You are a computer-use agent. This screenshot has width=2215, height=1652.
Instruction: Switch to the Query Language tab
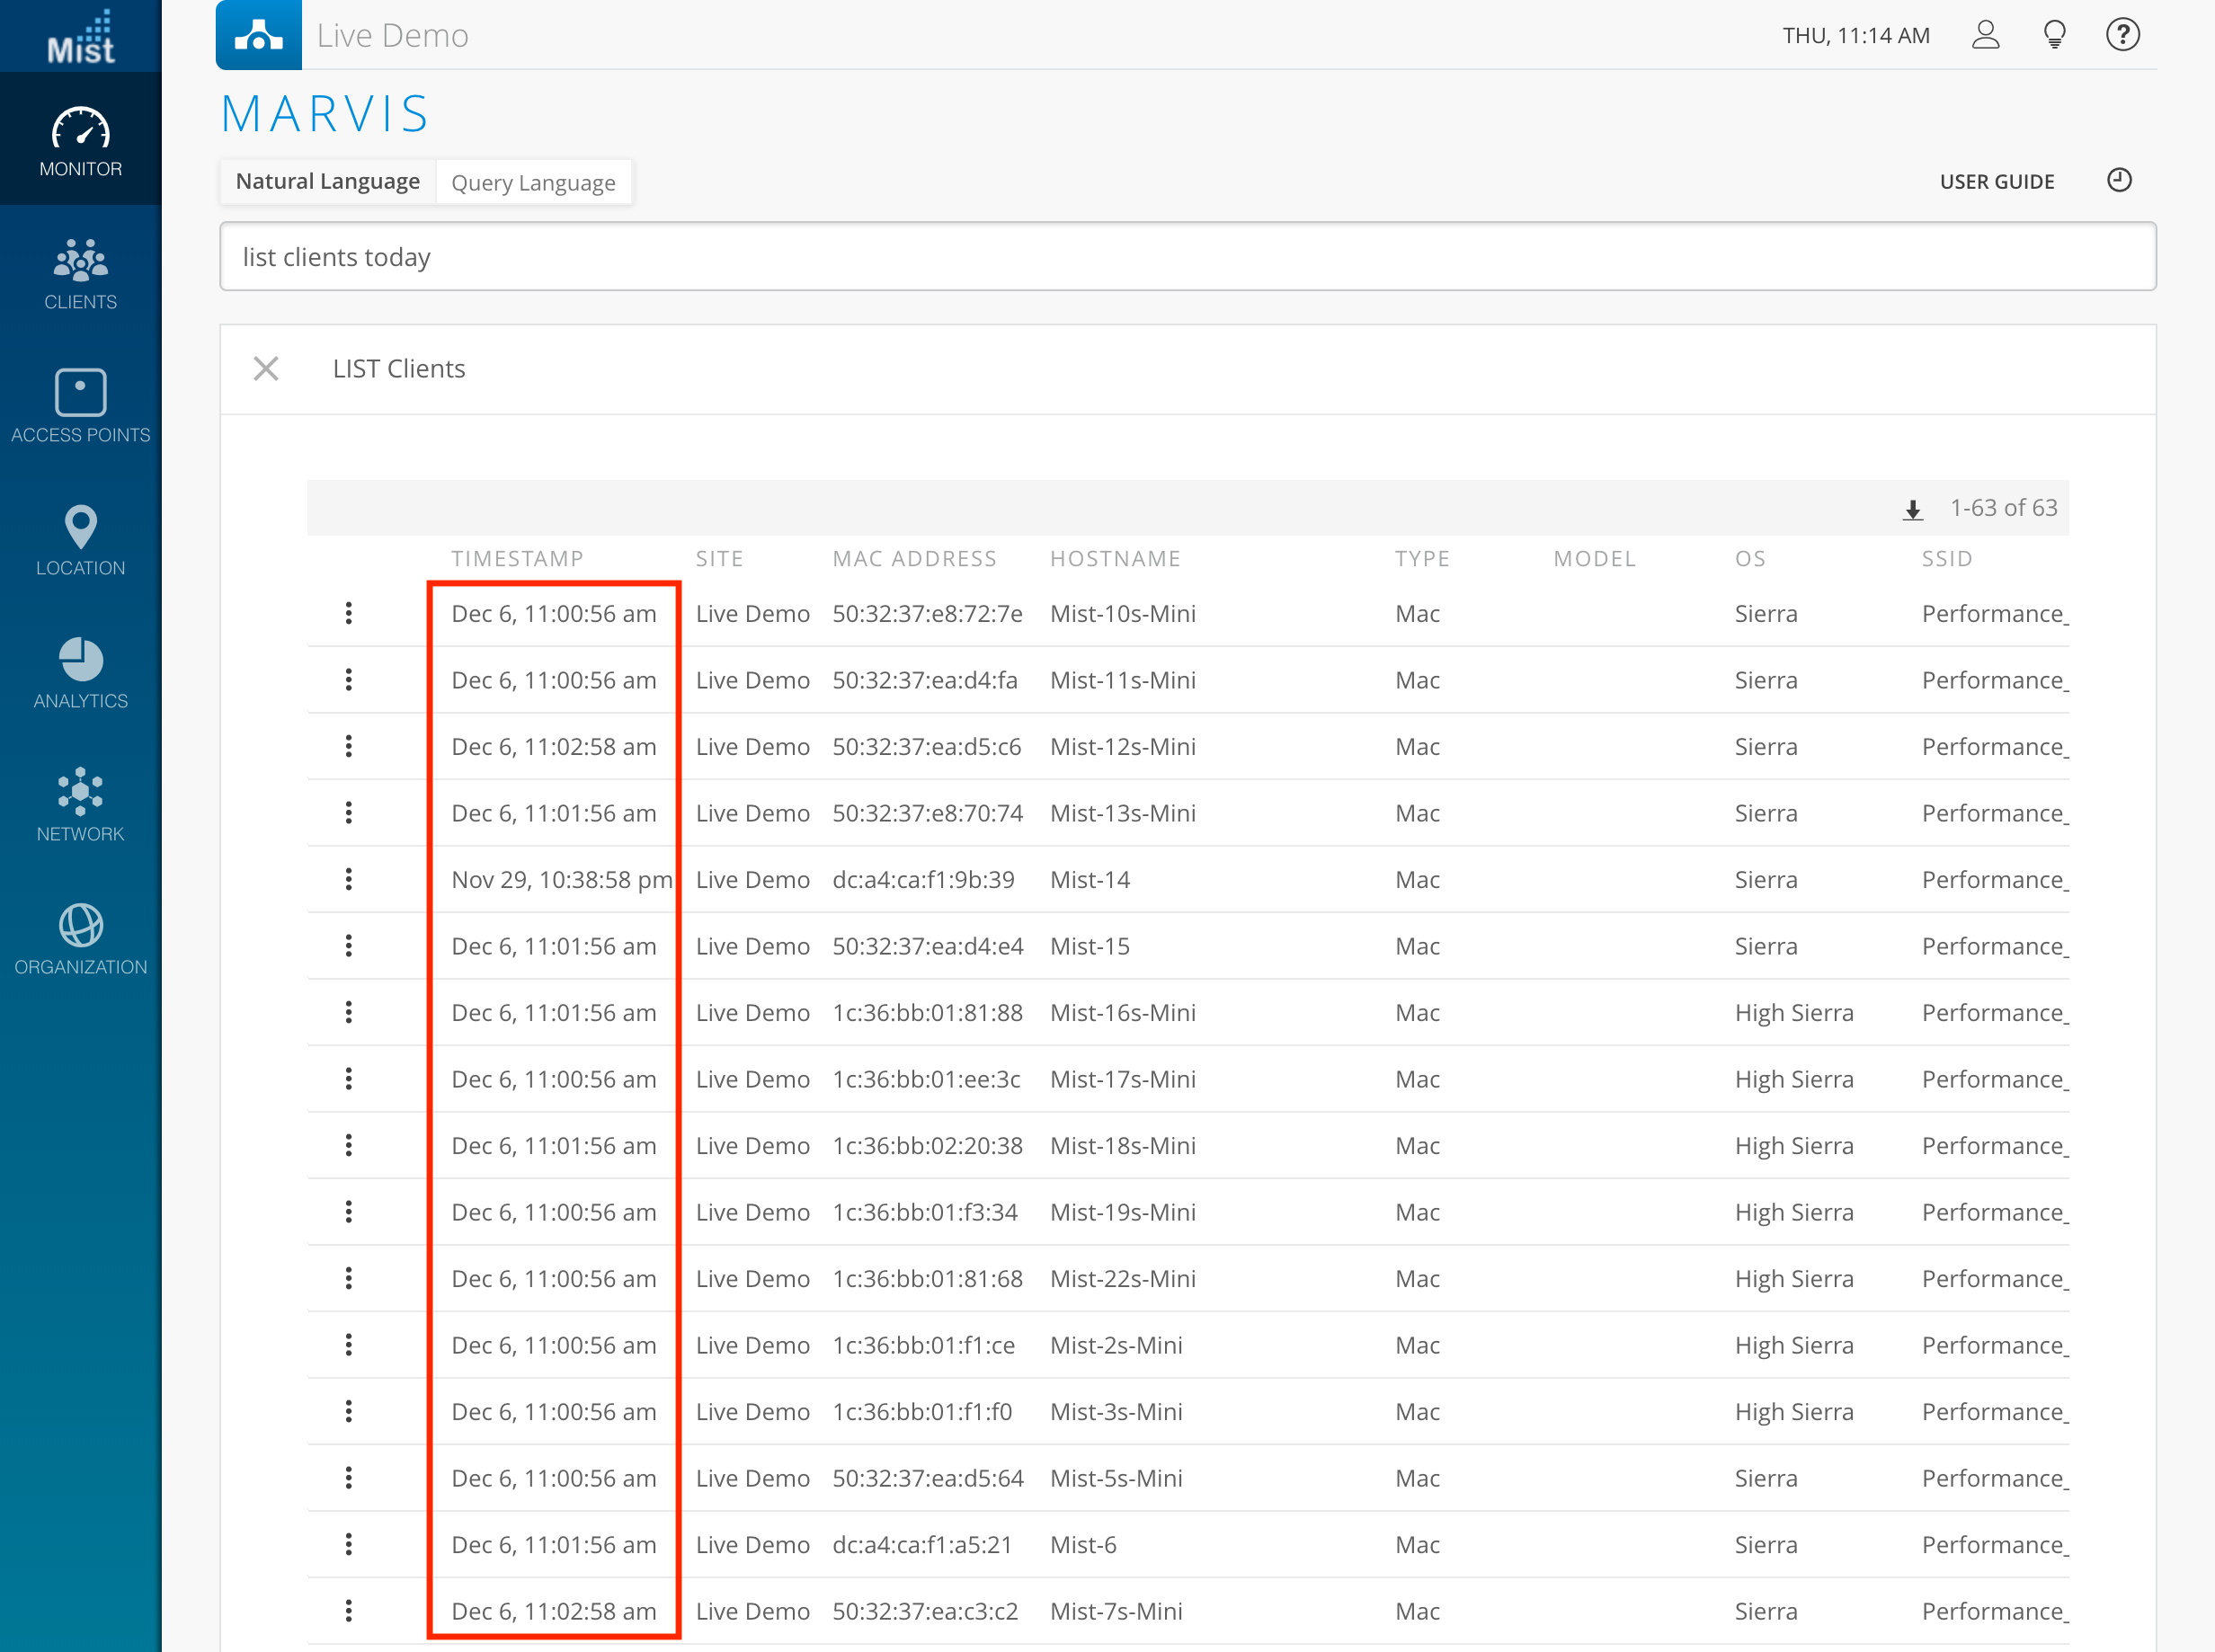click(x=533, y=183)
